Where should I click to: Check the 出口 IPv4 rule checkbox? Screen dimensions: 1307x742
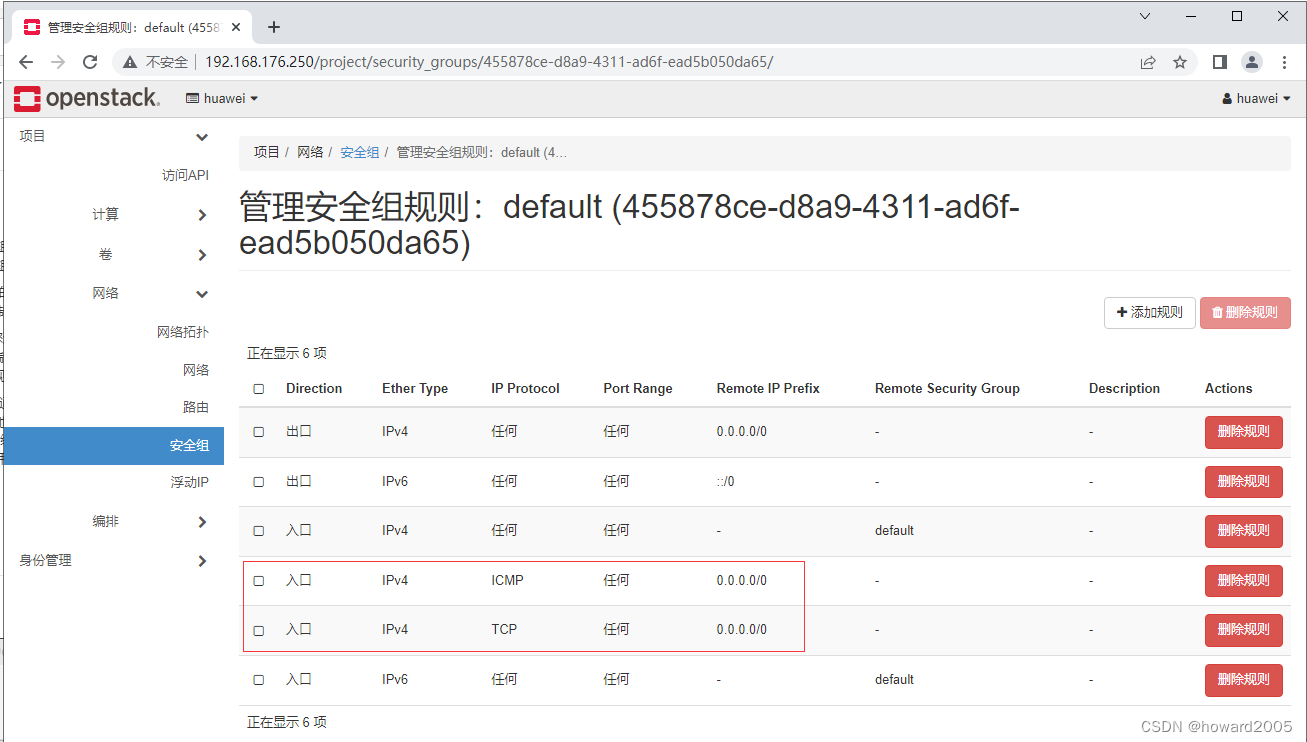click(x=259, y=432)
